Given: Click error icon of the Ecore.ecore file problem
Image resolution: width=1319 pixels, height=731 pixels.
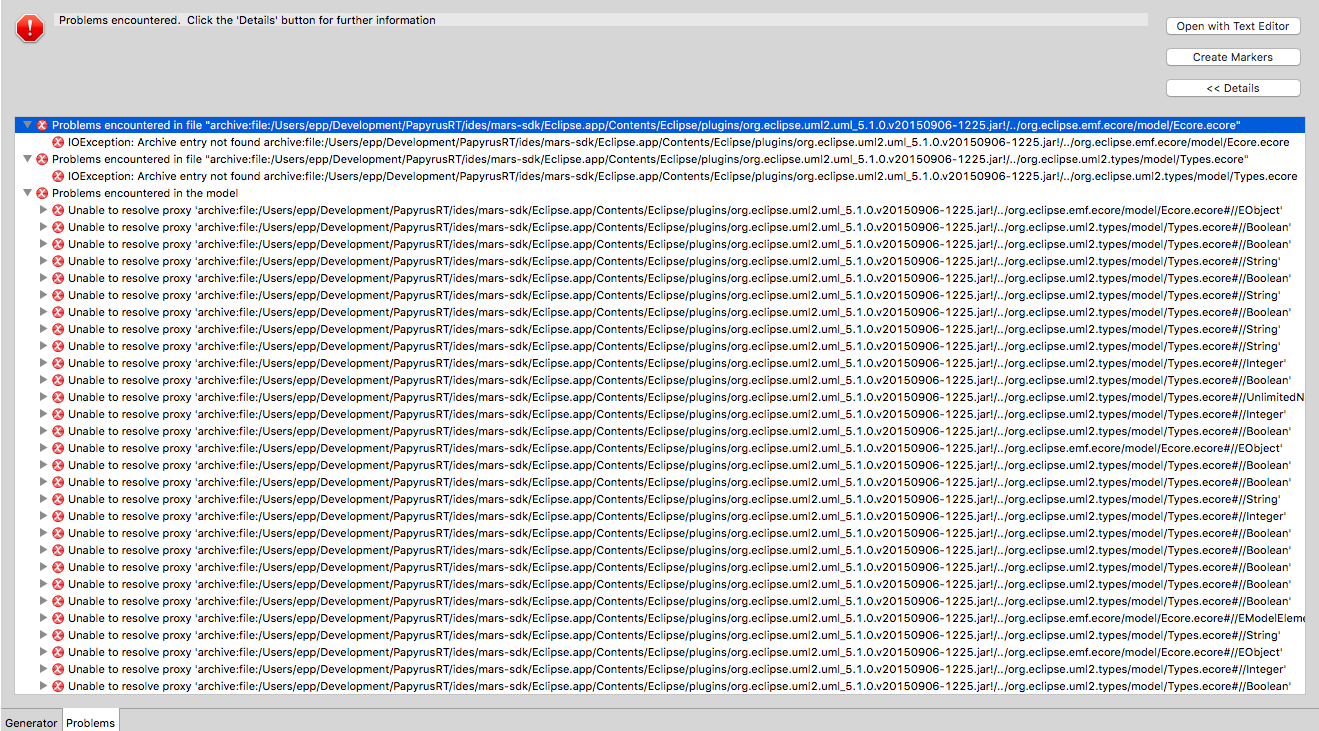Looking at the screenshot, I should [x=42, y=125].
